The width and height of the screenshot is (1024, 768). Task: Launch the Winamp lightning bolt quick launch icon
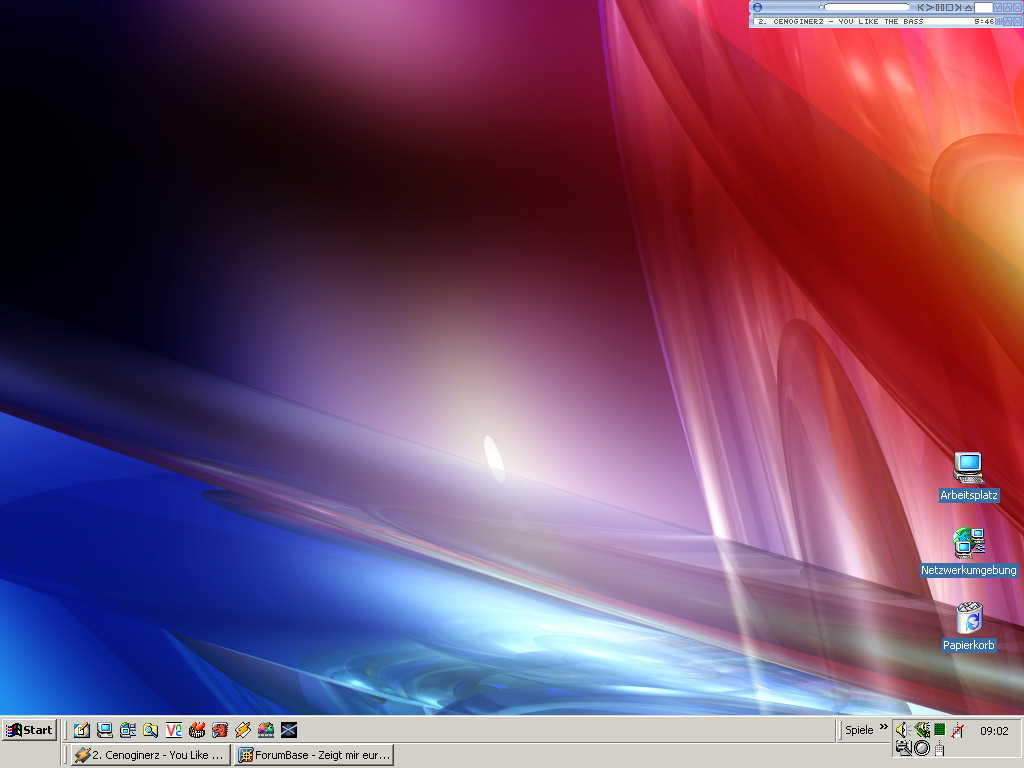pyautogui.click(x=242, y=730)
